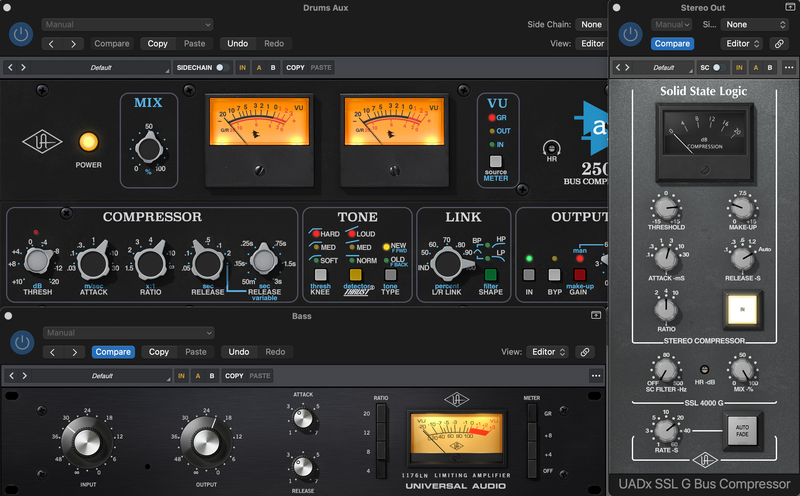Image resolution: width=800 pixels, height=496 pixels.
Task: Open the three-dots menu in Bass plugin
Action: pos(596,376)
